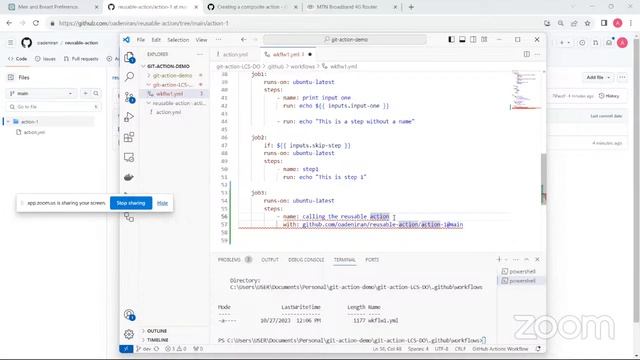Collapse action-1 folder in GitHub tree
Image resolution: width=640 pixels, height=360 pixels.
point(8,122)
